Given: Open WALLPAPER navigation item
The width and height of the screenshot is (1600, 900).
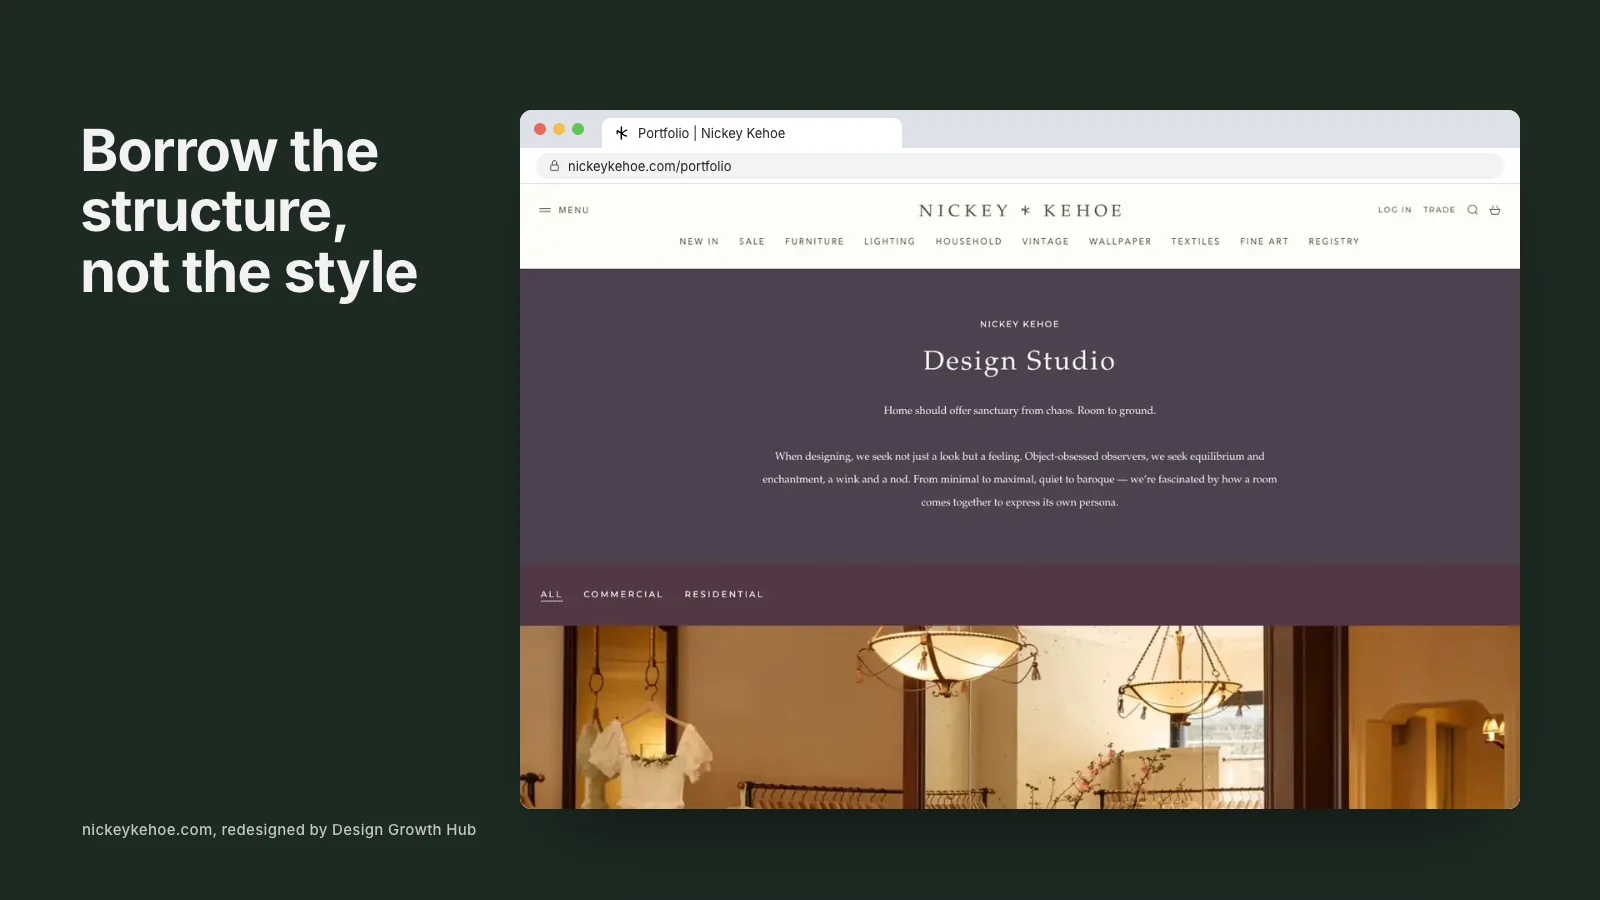Looking at the screenshot, I should 1120,241.
